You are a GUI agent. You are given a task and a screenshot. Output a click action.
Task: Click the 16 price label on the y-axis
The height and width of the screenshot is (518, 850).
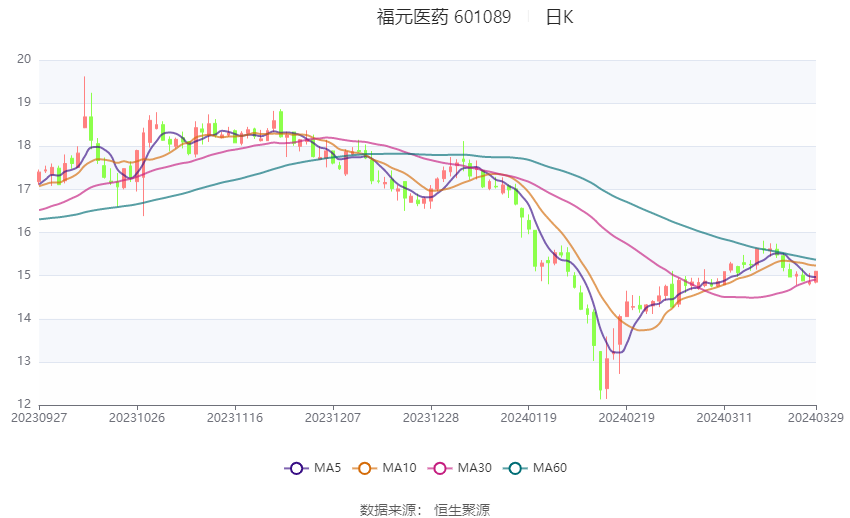[24, 232]
